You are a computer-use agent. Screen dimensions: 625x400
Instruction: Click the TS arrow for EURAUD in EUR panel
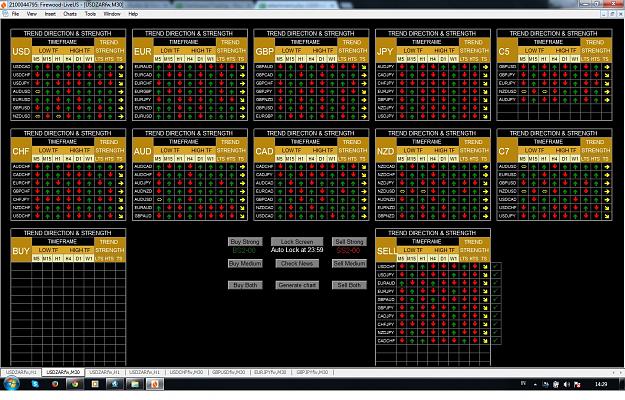(242, 67)
